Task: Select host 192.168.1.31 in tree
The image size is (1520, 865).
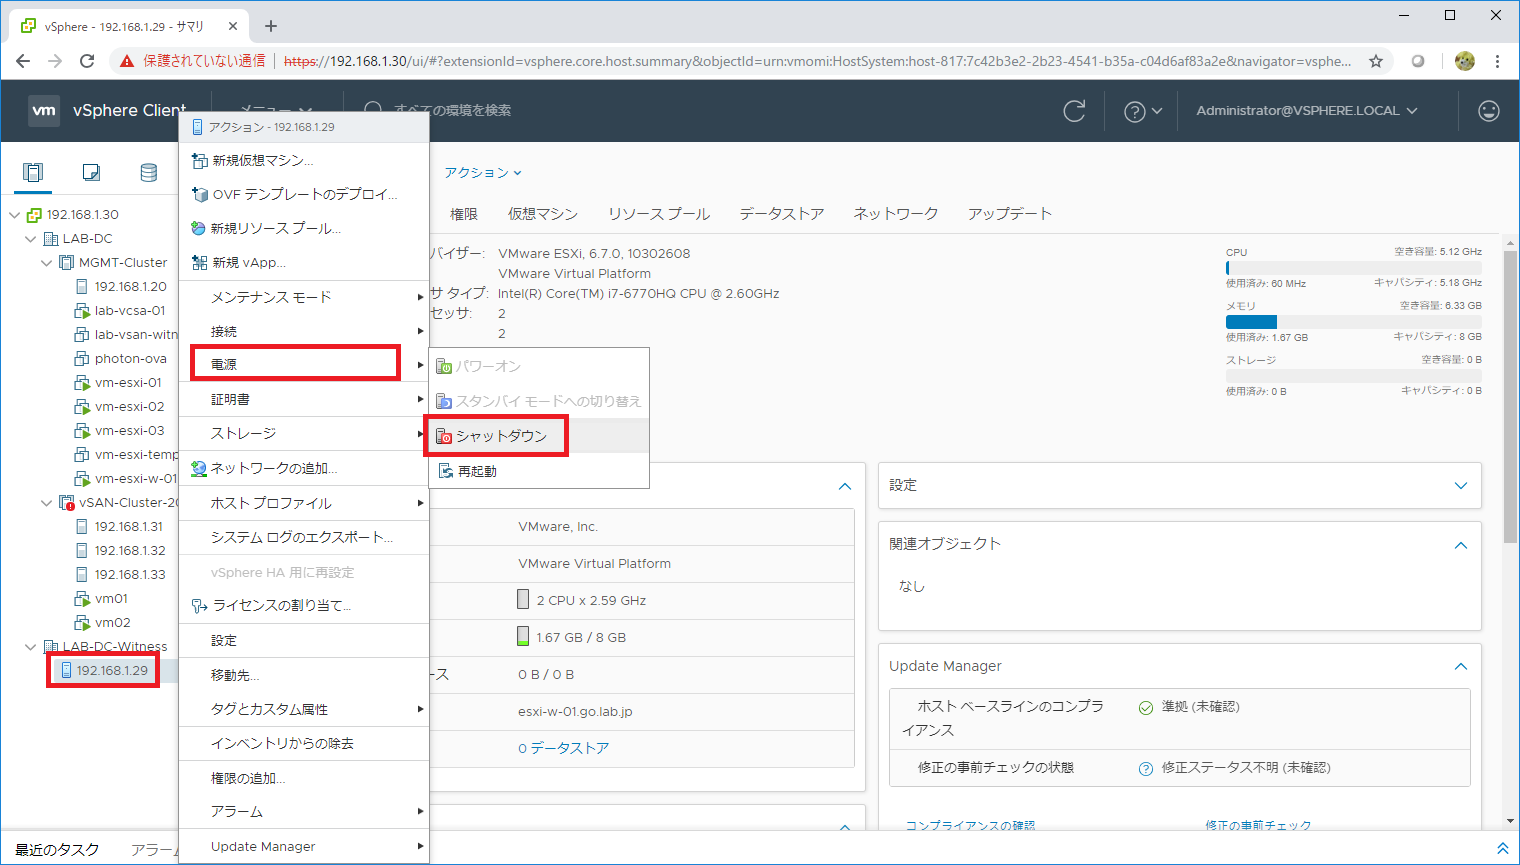Action: click(129, 527)
